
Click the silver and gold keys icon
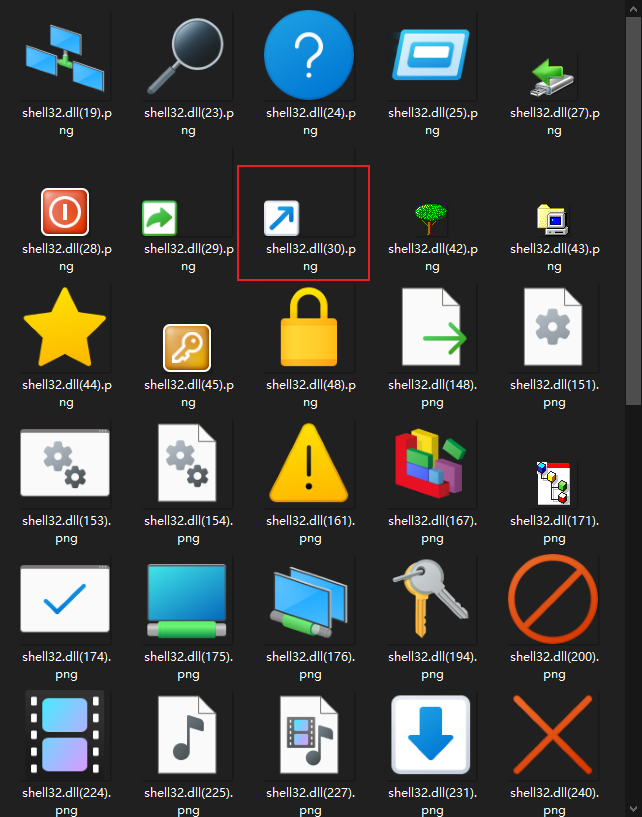click(430, 599)
